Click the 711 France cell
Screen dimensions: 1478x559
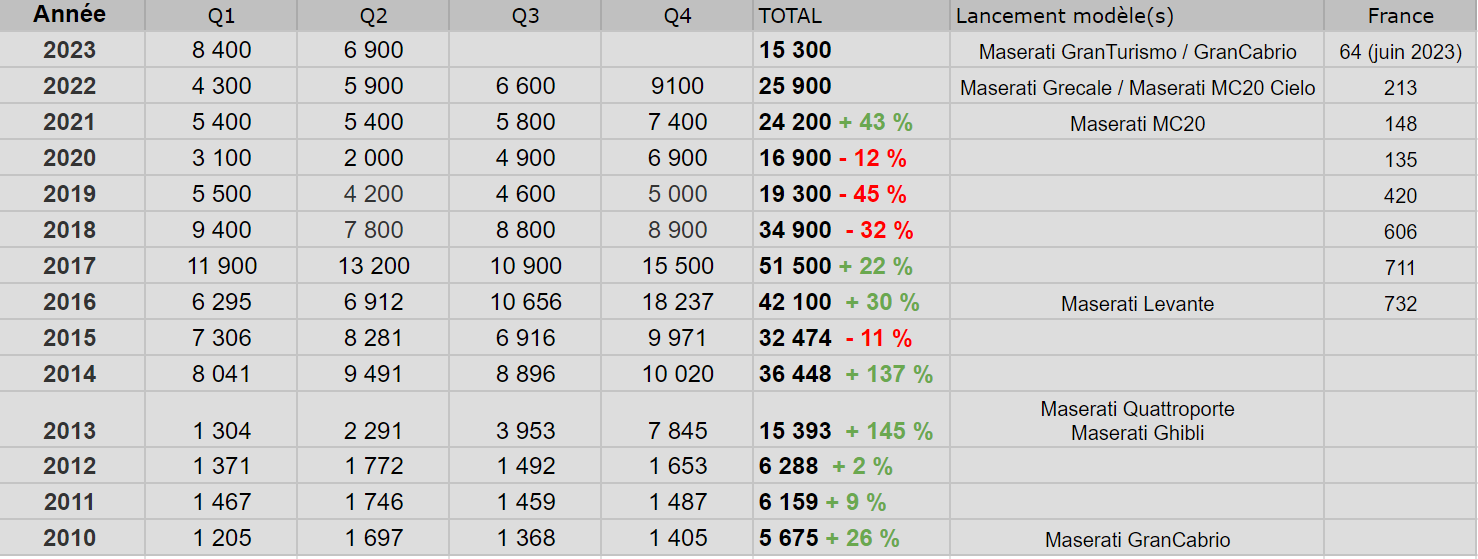coord(1400,266)
